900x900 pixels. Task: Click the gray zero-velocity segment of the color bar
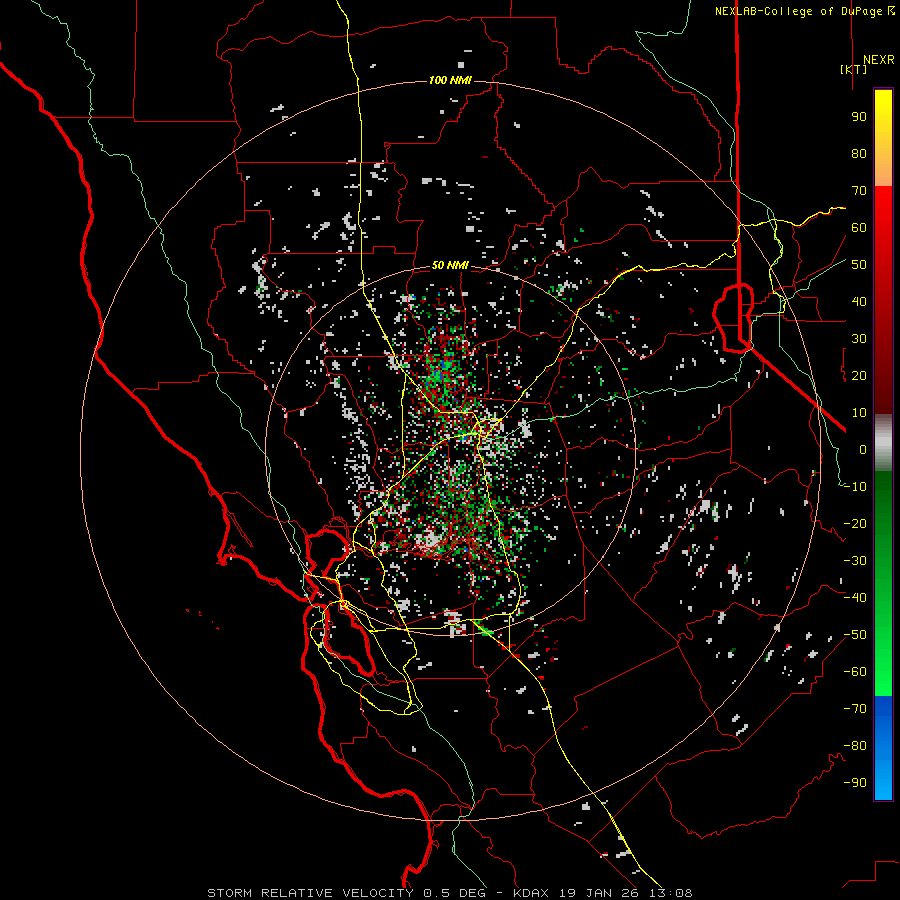(x=883, y=443)
